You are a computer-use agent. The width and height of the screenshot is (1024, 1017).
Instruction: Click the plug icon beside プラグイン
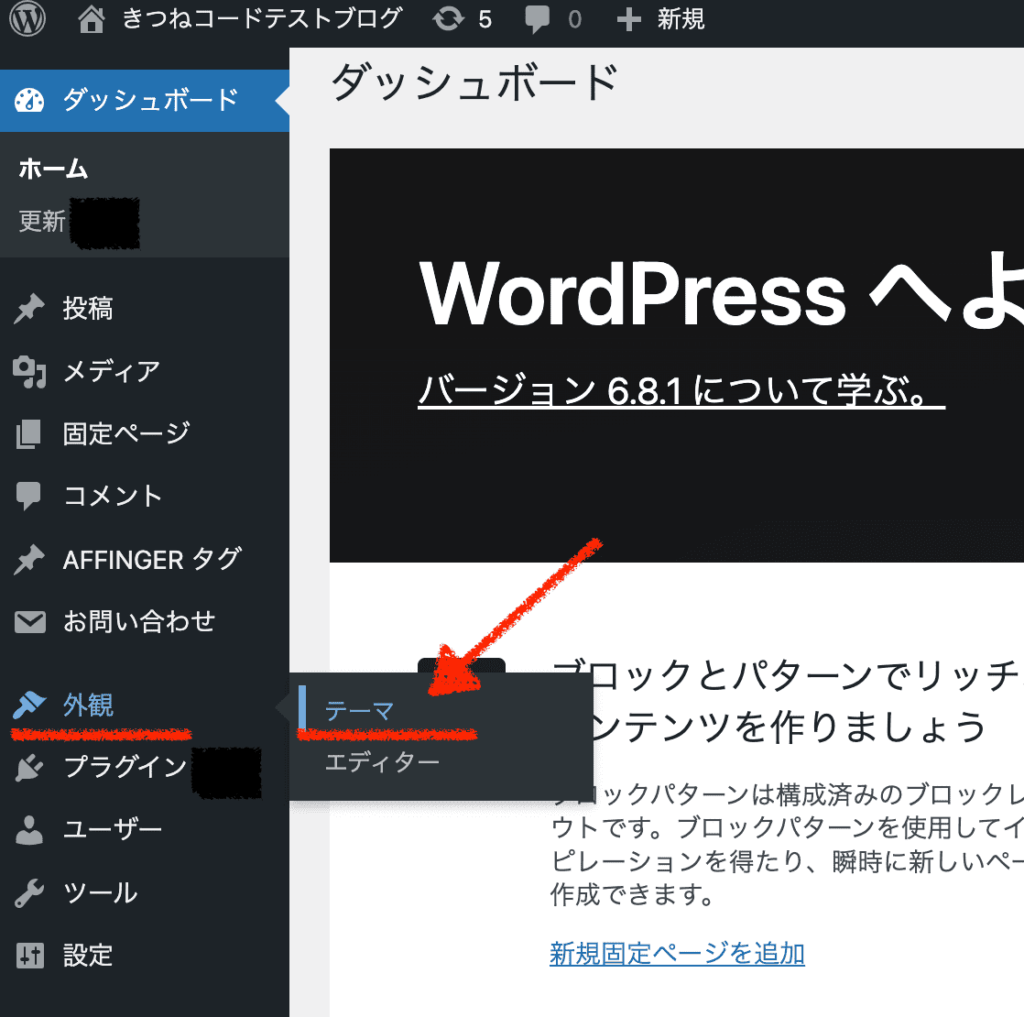click(x=29, y=767)
